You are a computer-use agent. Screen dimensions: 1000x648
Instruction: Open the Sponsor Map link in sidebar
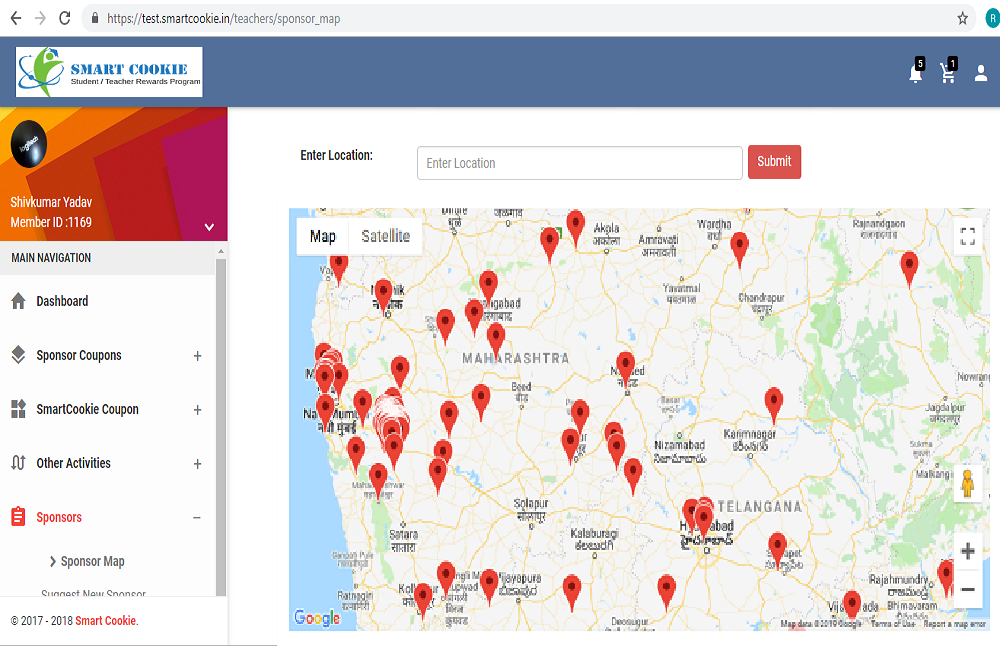[92, 561]
